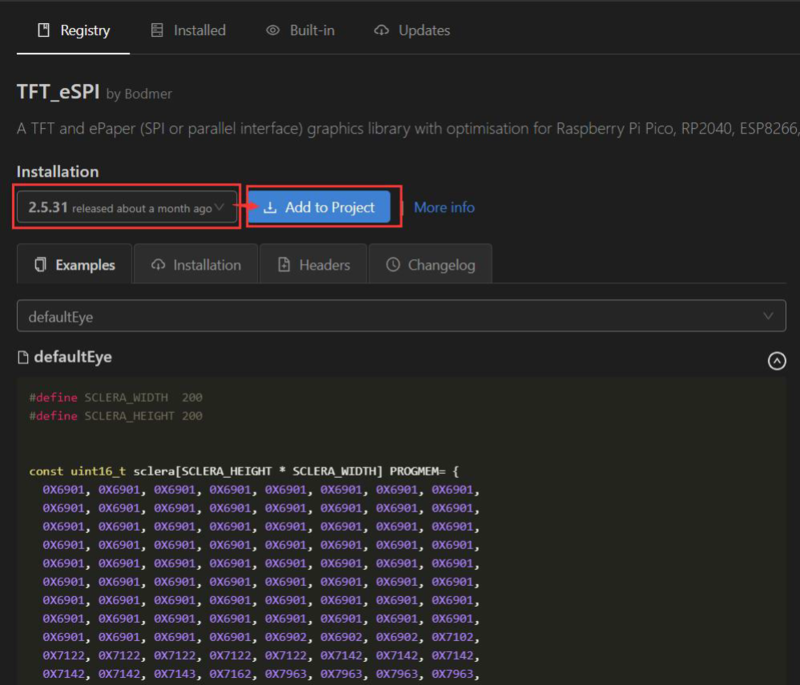Click the 0X7143 value in code
800x685 pixels.
[174, 674]
